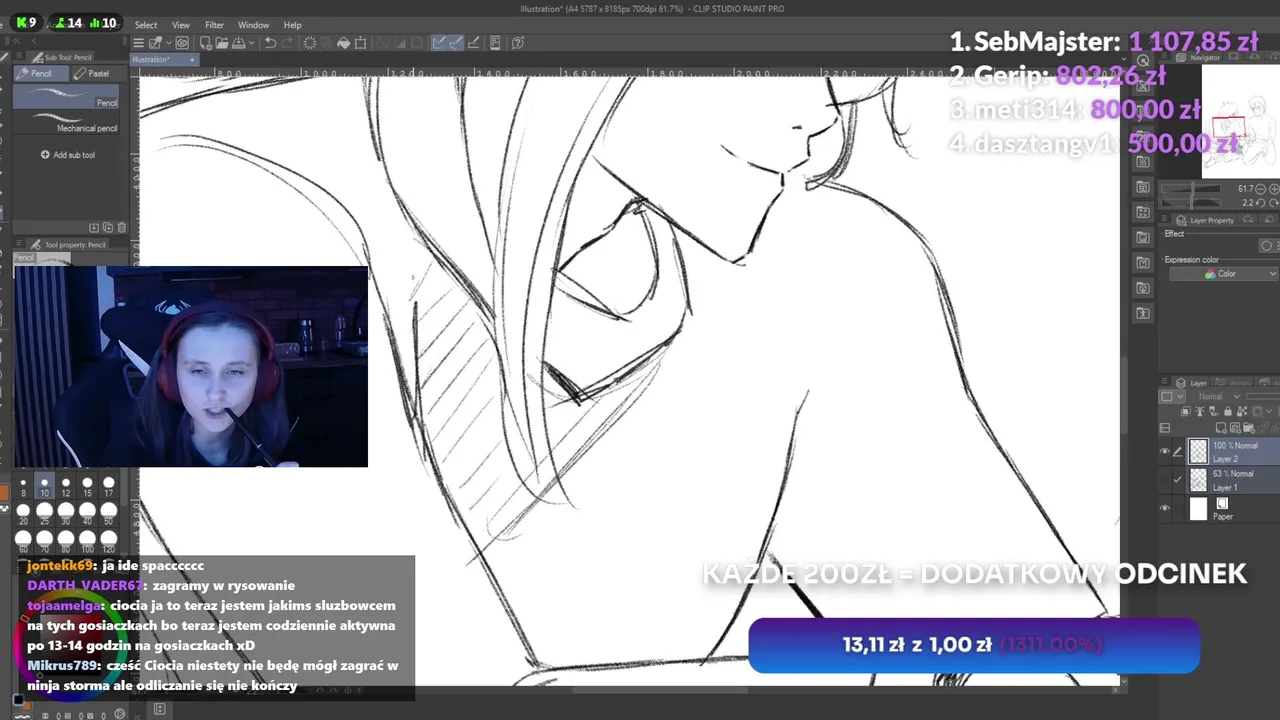Show Layer 1 via visibility box
Image resolution: width=1280 pixels, height=720 pixels.
(1164, 479)
